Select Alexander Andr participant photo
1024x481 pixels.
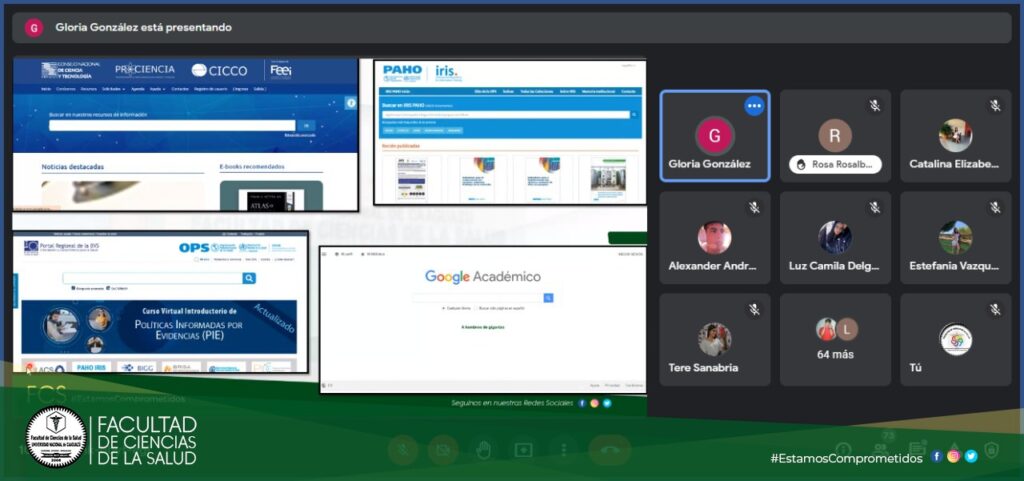[715, 238]
